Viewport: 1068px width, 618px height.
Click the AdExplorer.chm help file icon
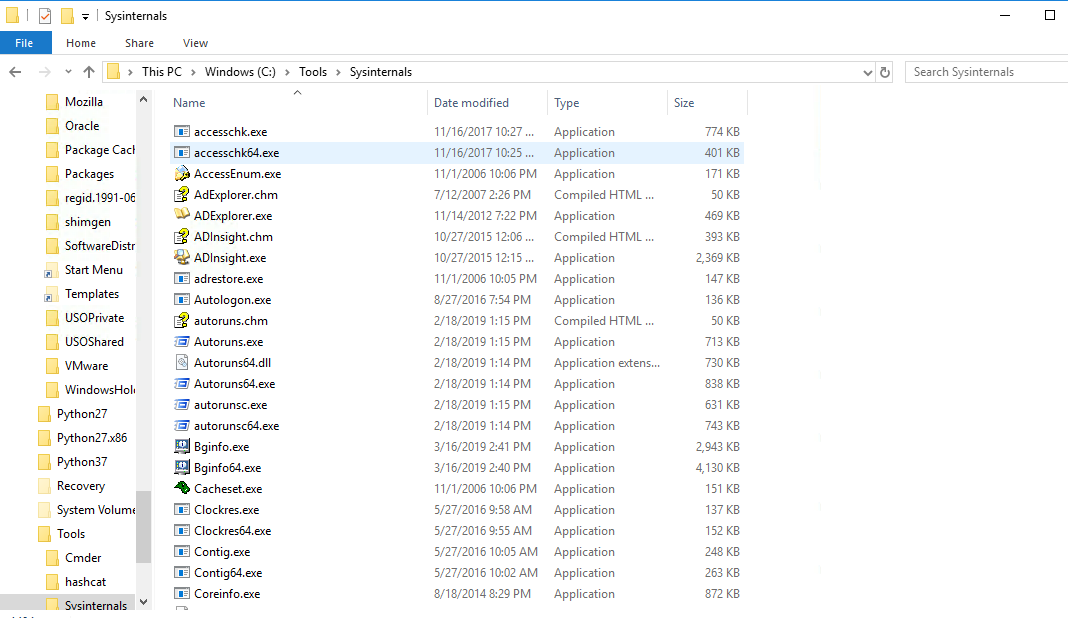pos(182,195)
